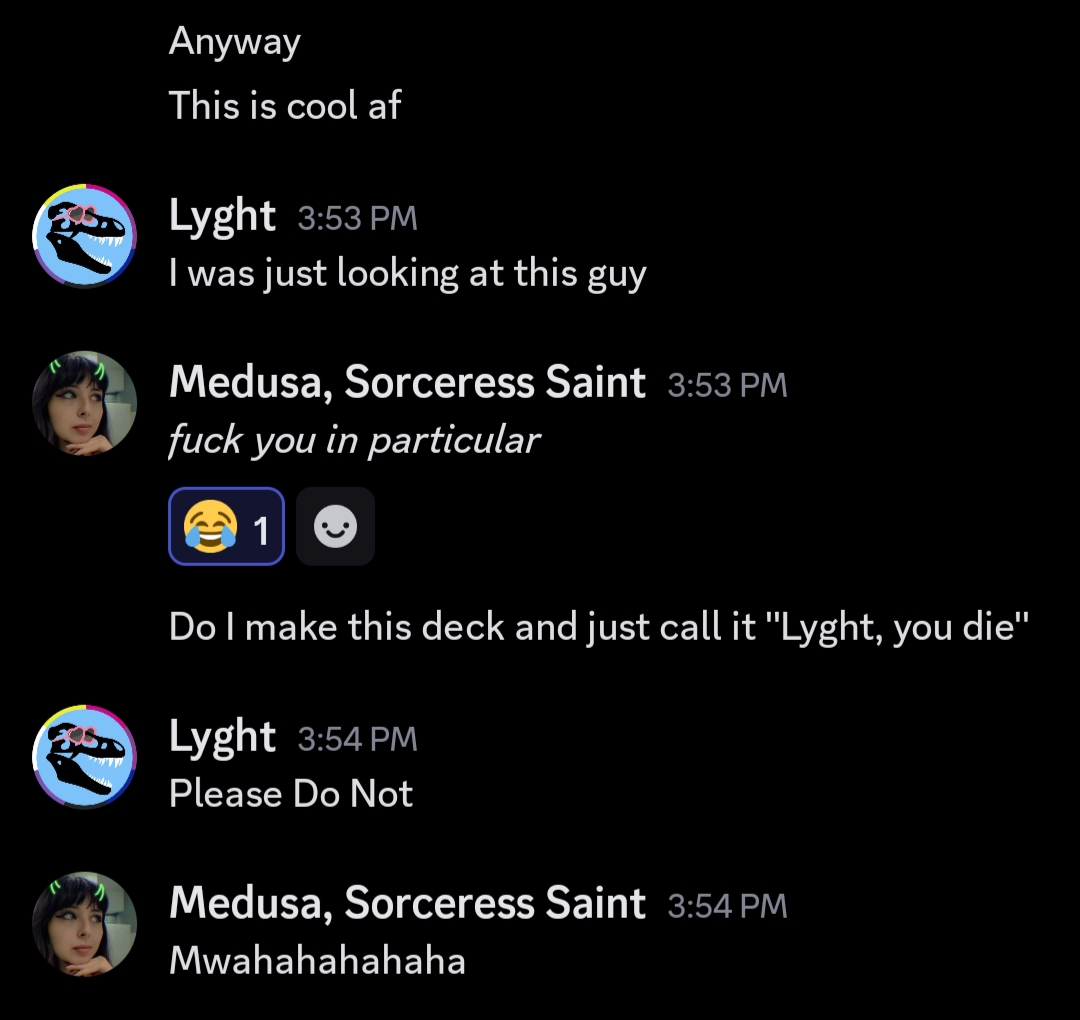Open Medusa's avatar beside the italic message
This screenshot has height=1020, width=1080.
pos(85,403)
